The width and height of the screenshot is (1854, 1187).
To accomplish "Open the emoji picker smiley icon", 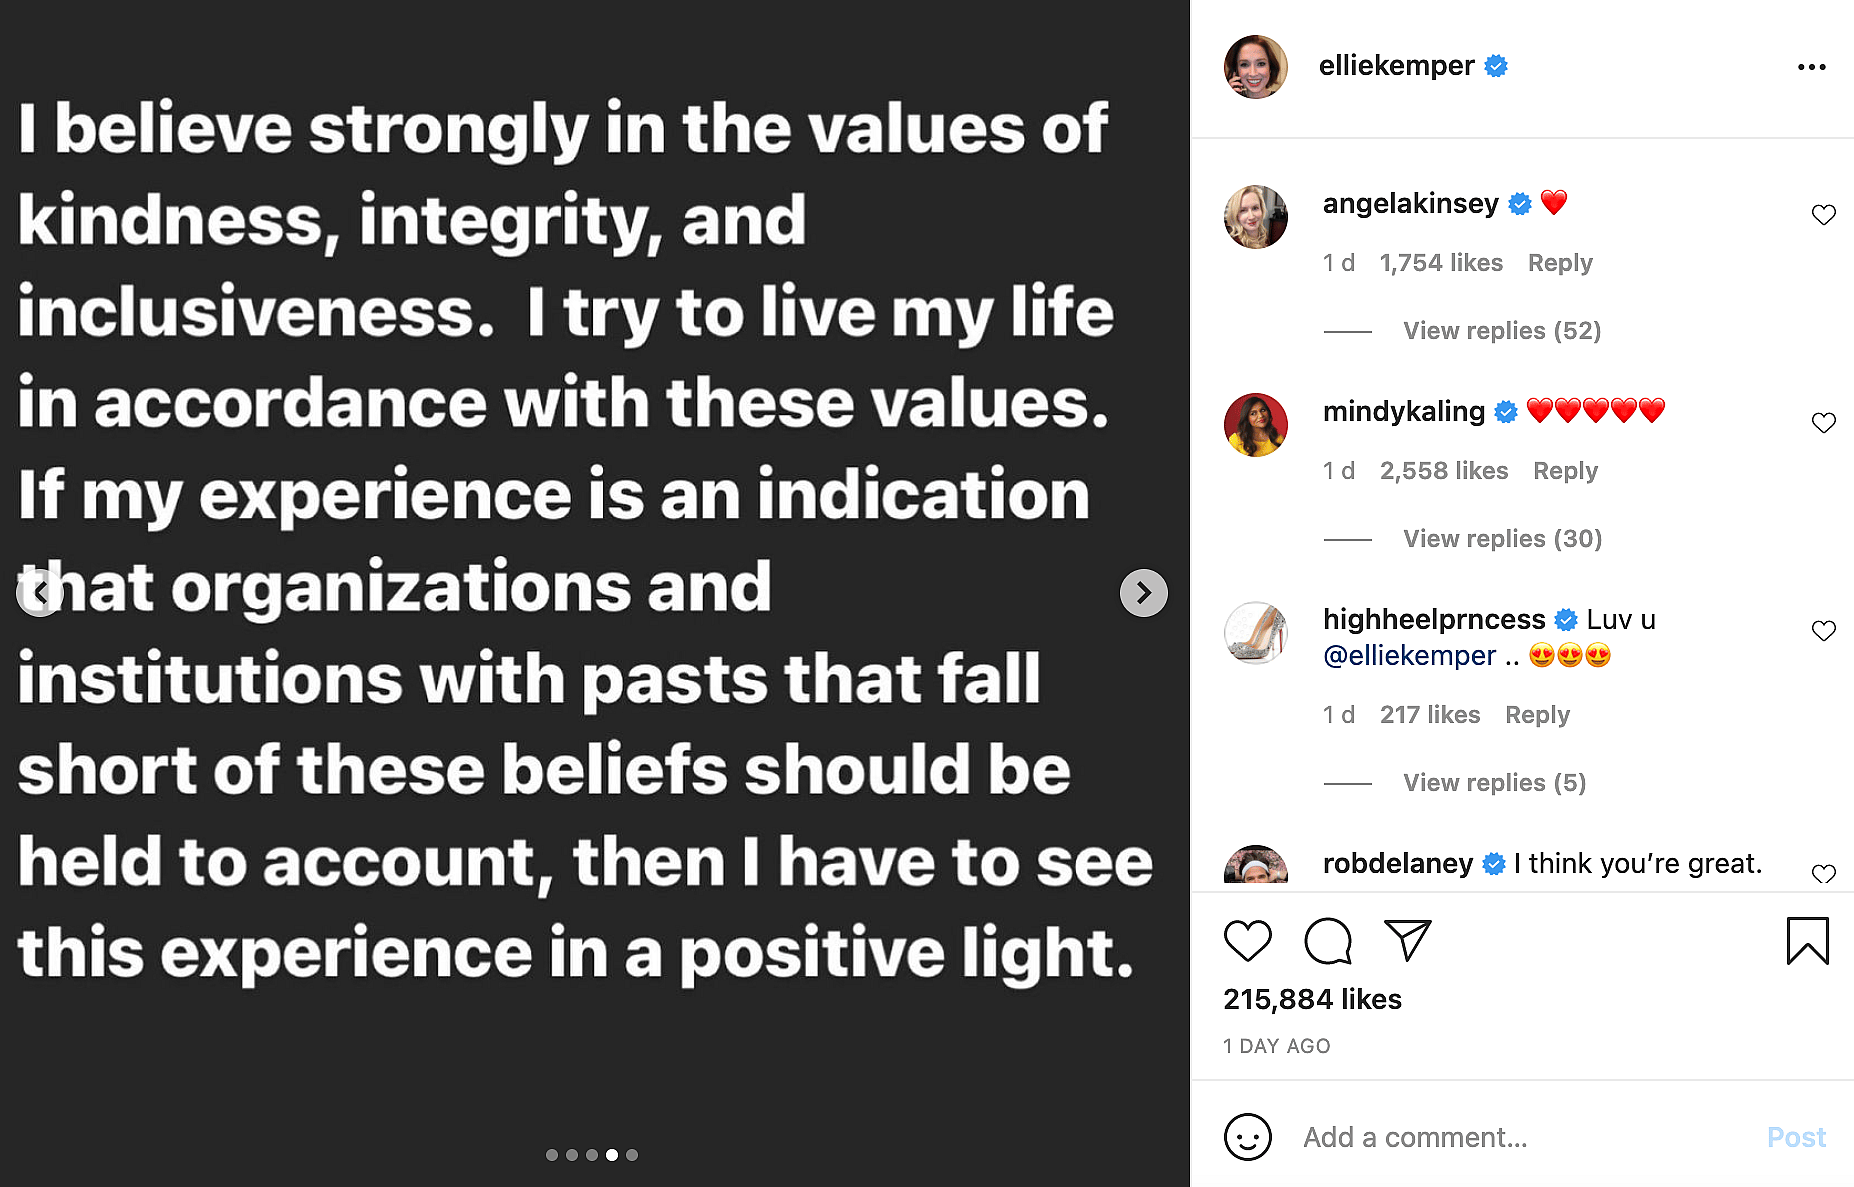I will [1247, 1137].
